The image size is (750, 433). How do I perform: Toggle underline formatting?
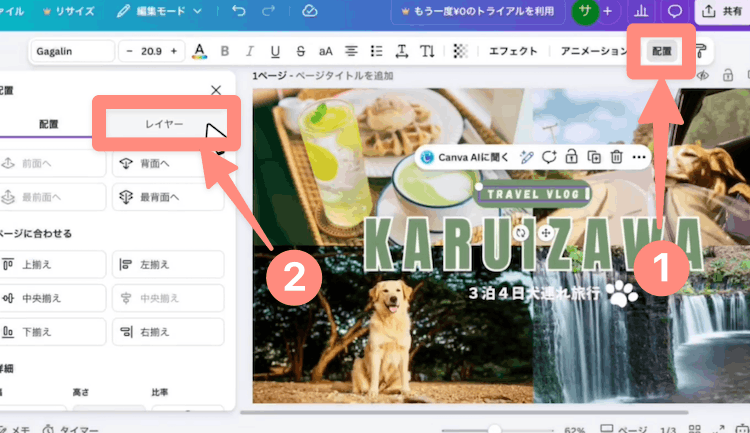coord(275,51)
